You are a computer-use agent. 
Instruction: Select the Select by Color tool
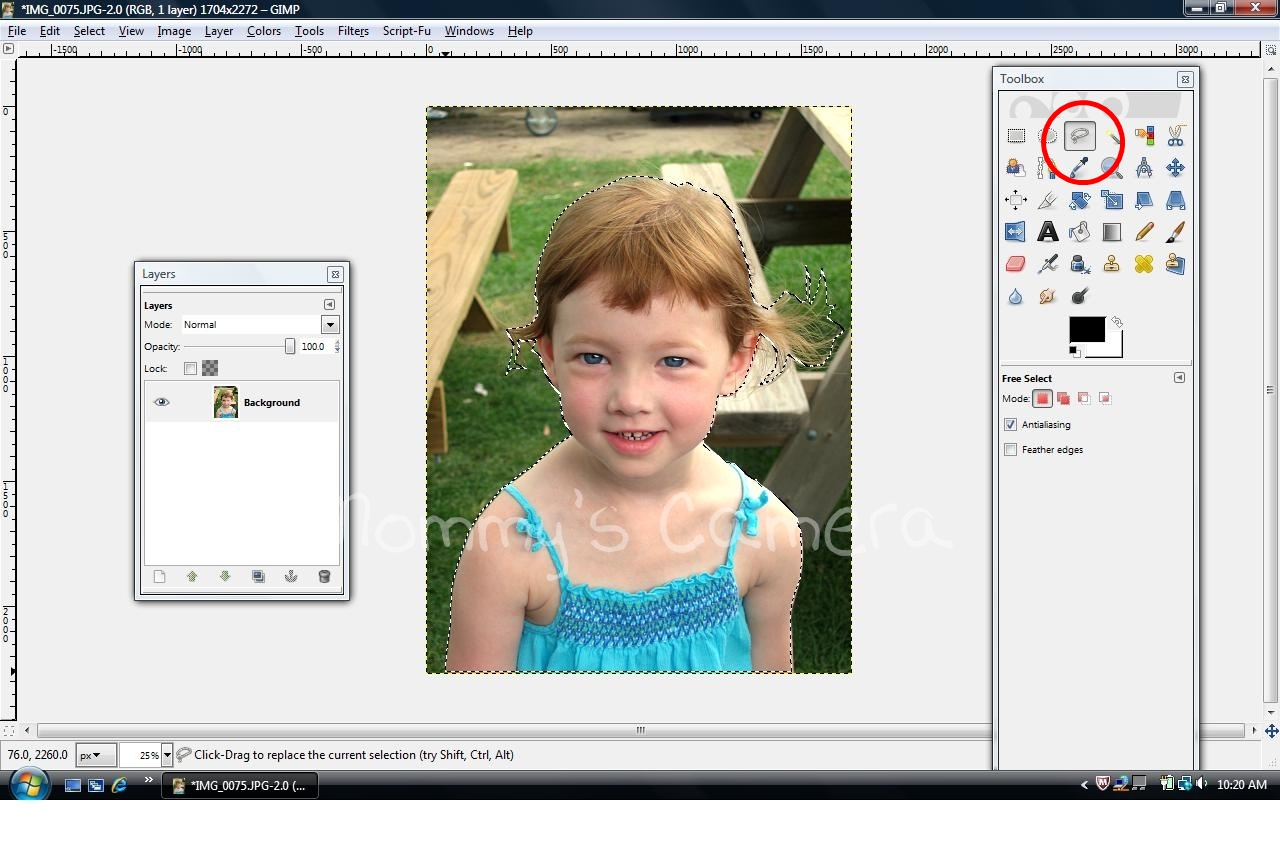coord(1144,136)
